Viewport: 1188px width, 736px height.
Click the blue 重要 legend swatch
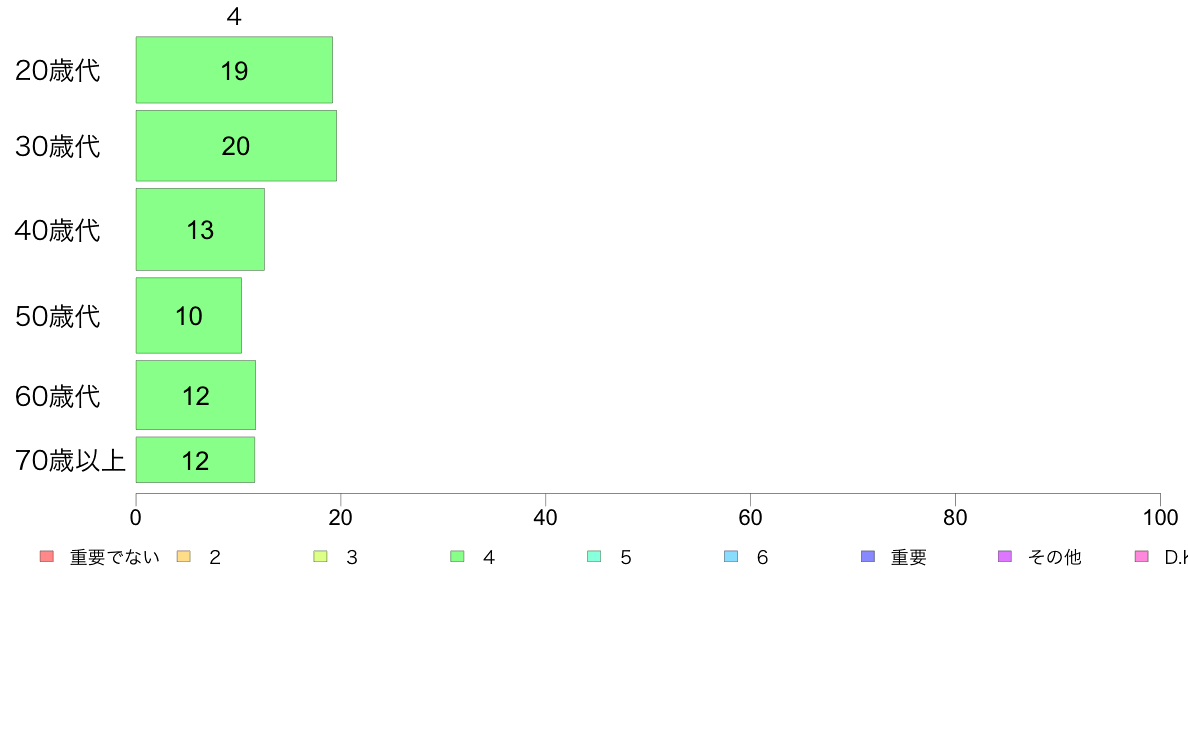point(868,556)
